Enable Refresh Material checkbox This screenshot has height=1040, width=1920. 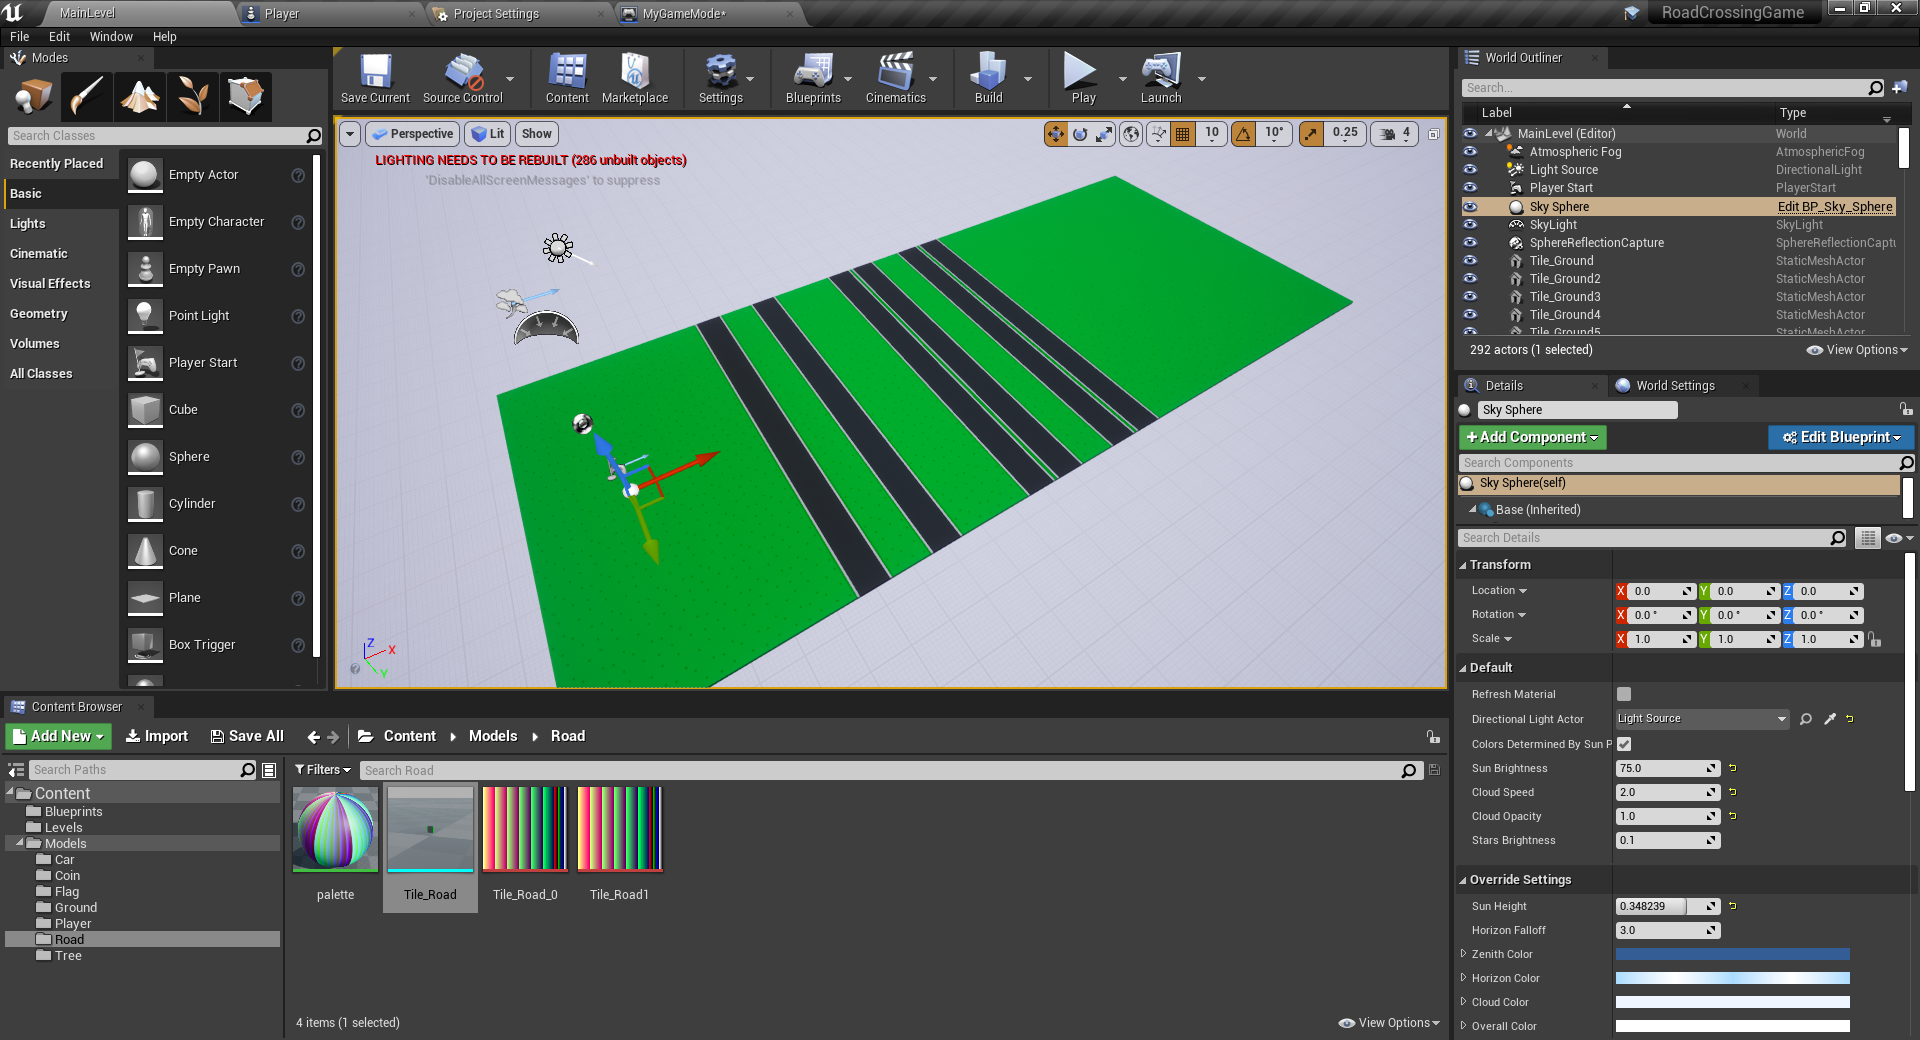point(1624,694)
